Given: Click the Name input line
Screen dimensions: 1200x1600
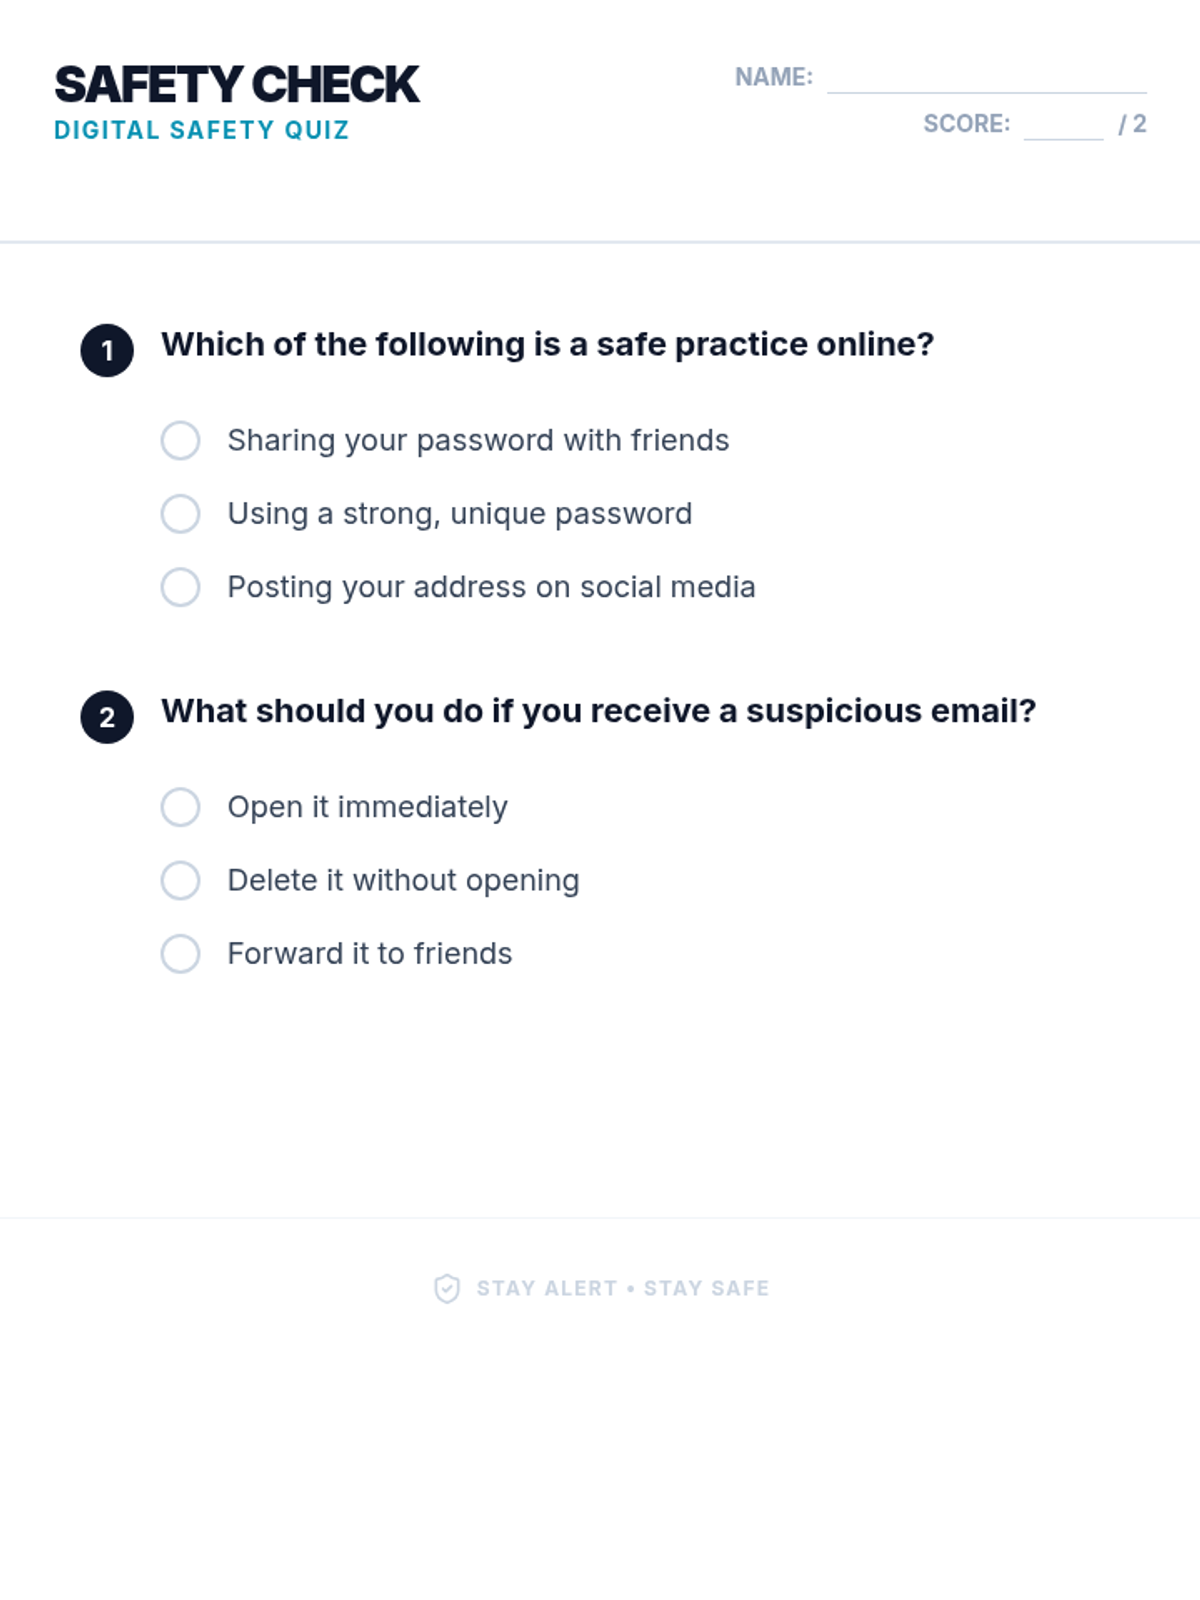Looking at the screenshot, I should pos(986,78).
